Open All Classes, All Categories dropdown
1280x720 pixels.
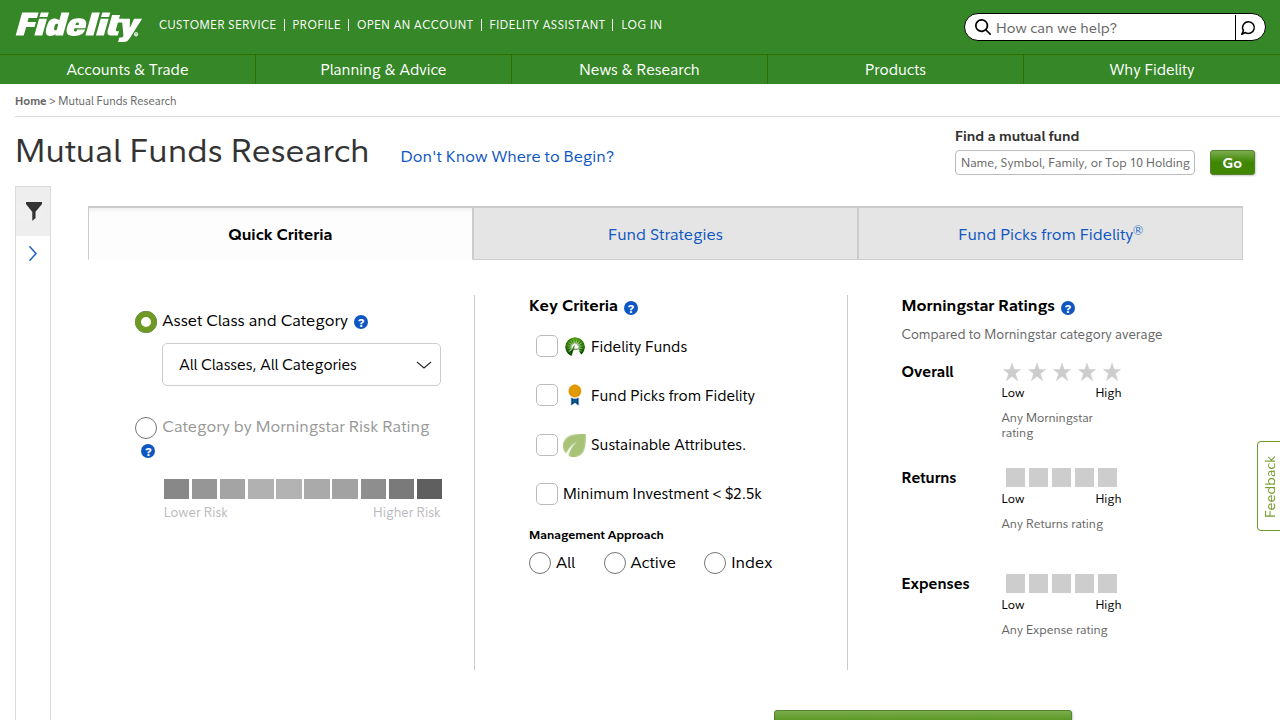pyautogui.click(x=301, y=365)
